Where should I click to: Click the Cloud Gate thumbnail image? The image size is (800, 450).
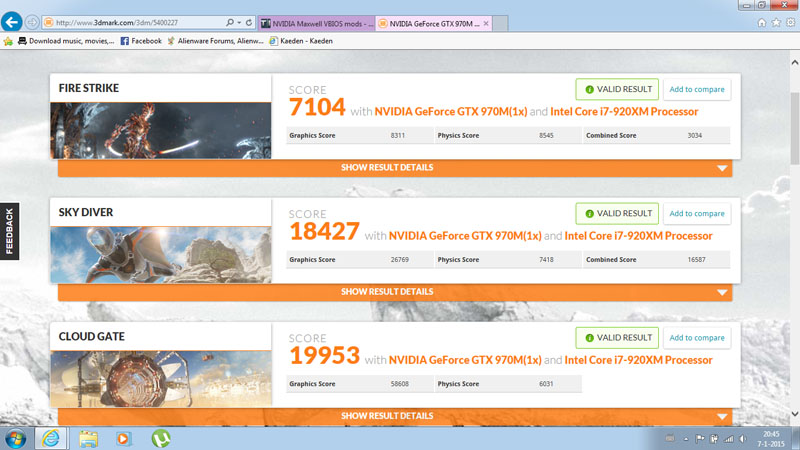click(161, 379)
